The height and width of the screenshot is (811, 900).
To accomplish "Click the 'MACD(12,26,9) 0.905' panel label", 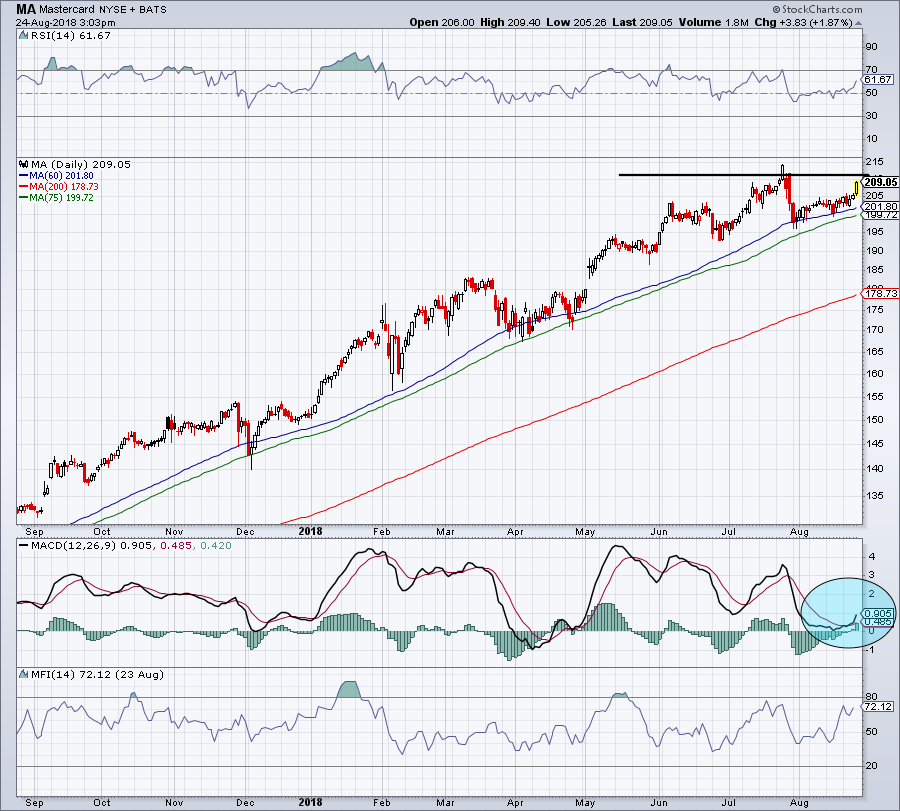I will point(92,545).
